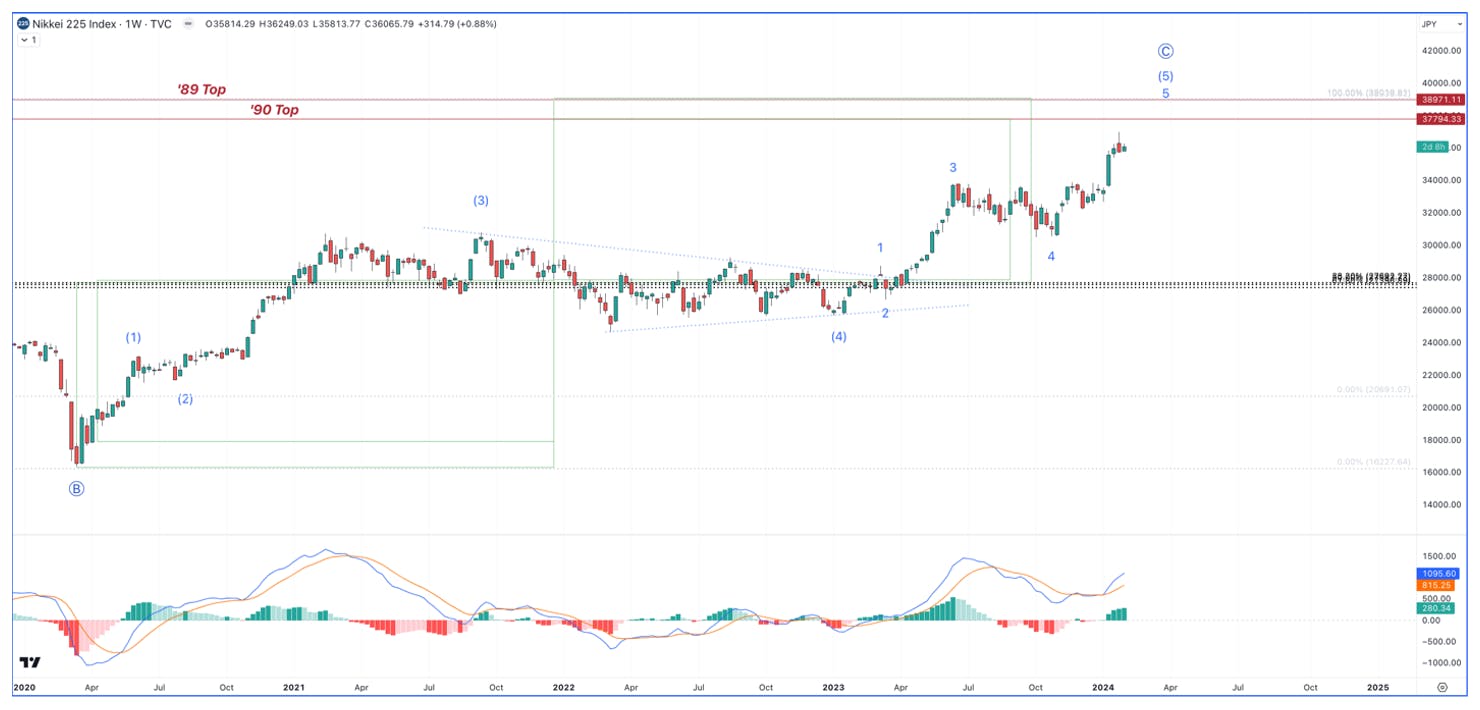Click 2024 on the time axis
This screenshot has width=1480, height=710.
[x=1103, y=688]
